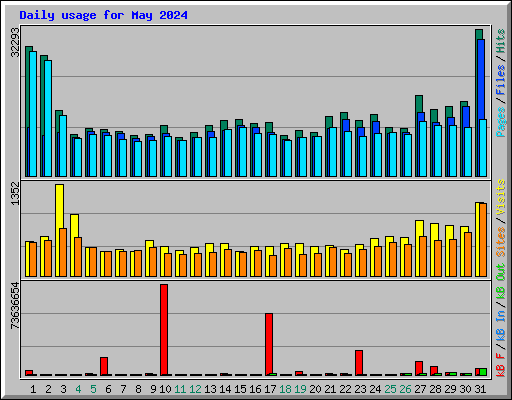Select day 2 on the x-axis
The height and width of the screenshot is (400, 512).
coord(48,389)
